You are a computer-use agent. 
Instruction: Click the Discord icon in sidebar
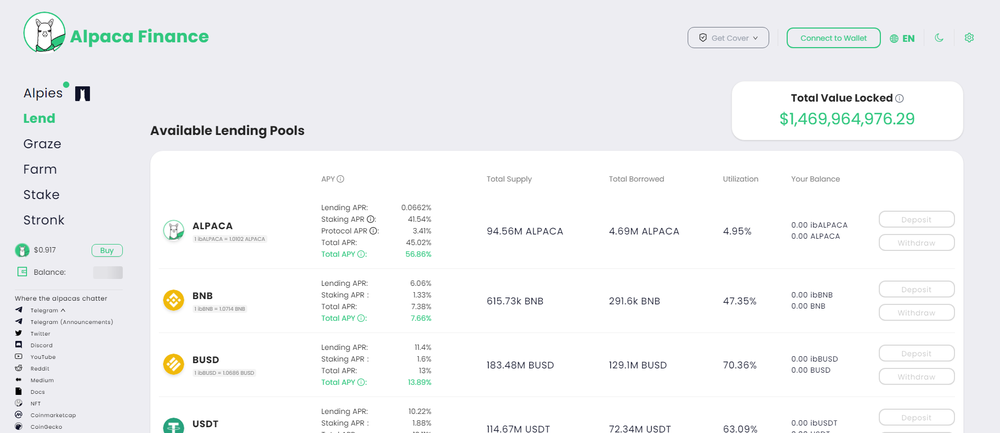click(x=18, y=345)
